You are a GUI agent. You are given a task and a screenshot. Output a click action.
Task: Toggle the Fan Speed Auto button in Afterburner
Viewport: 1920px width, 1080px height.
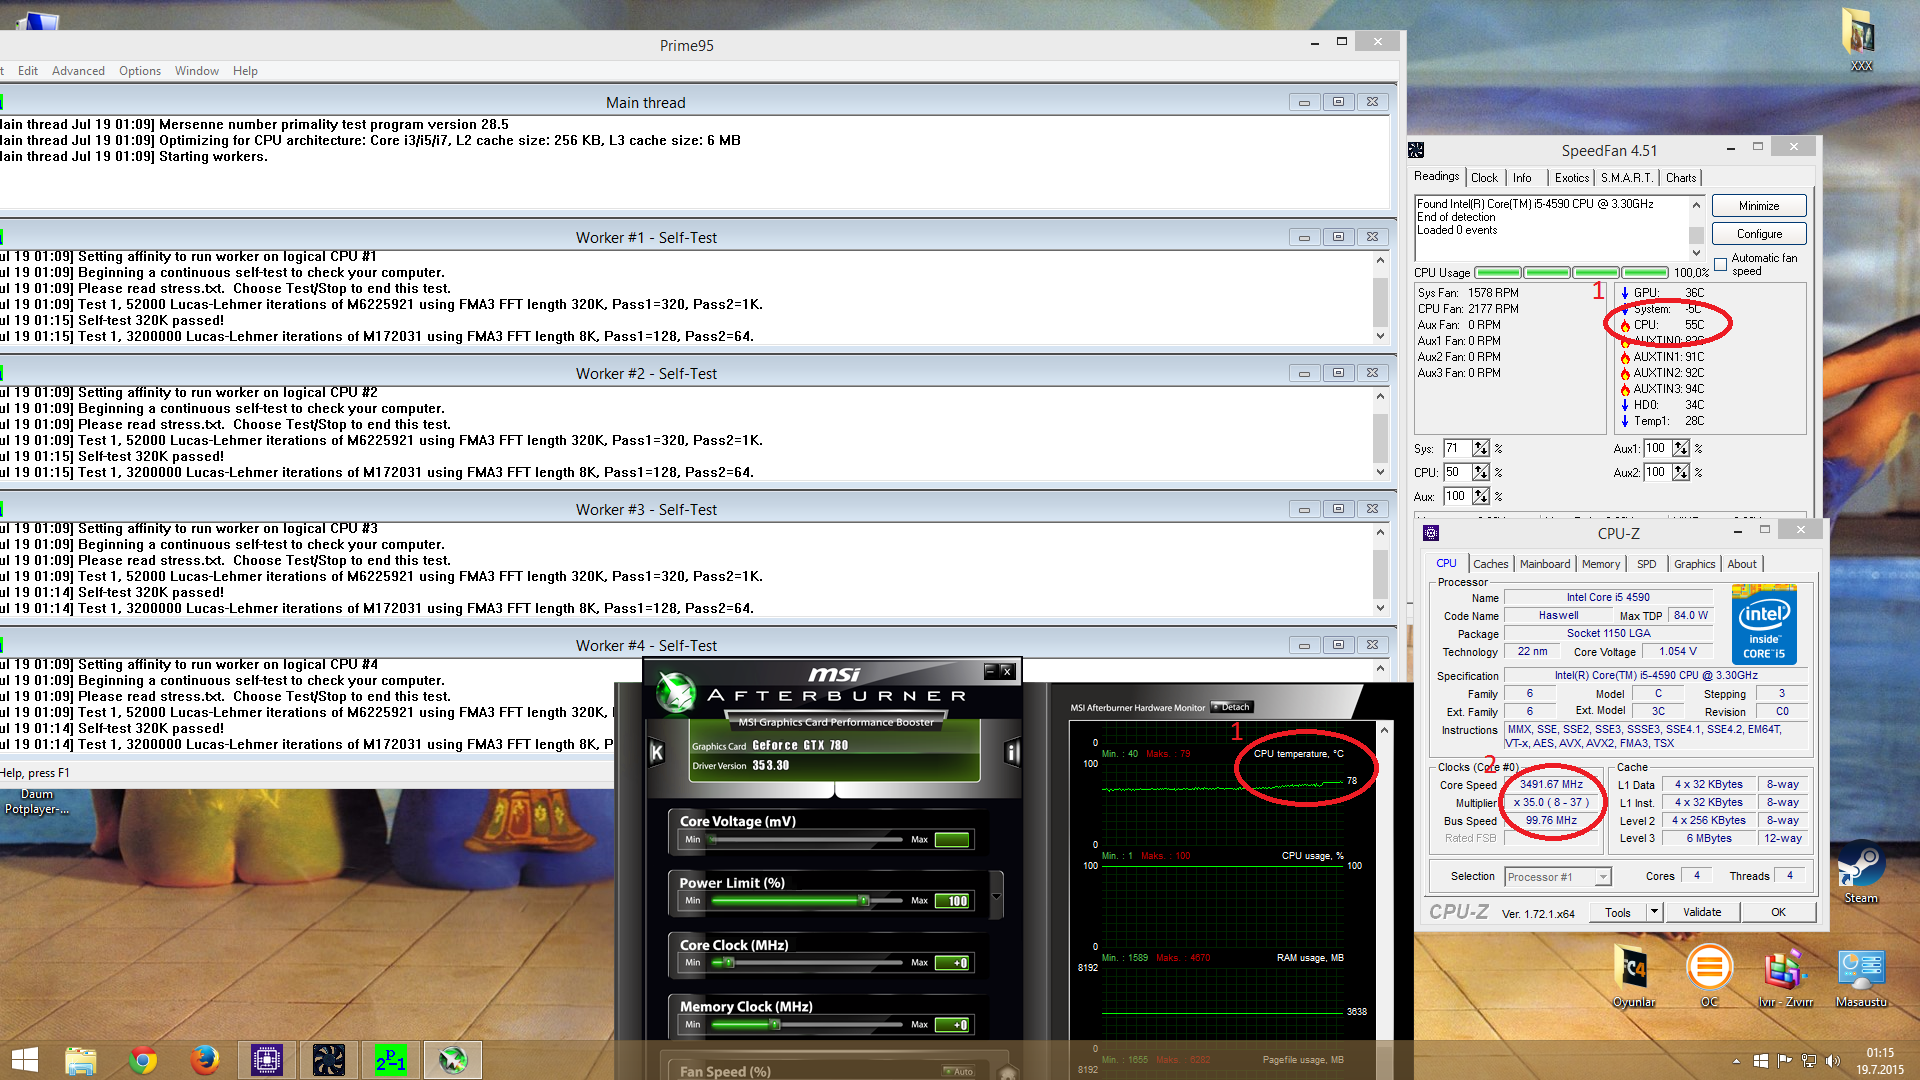pos(959,1071)
